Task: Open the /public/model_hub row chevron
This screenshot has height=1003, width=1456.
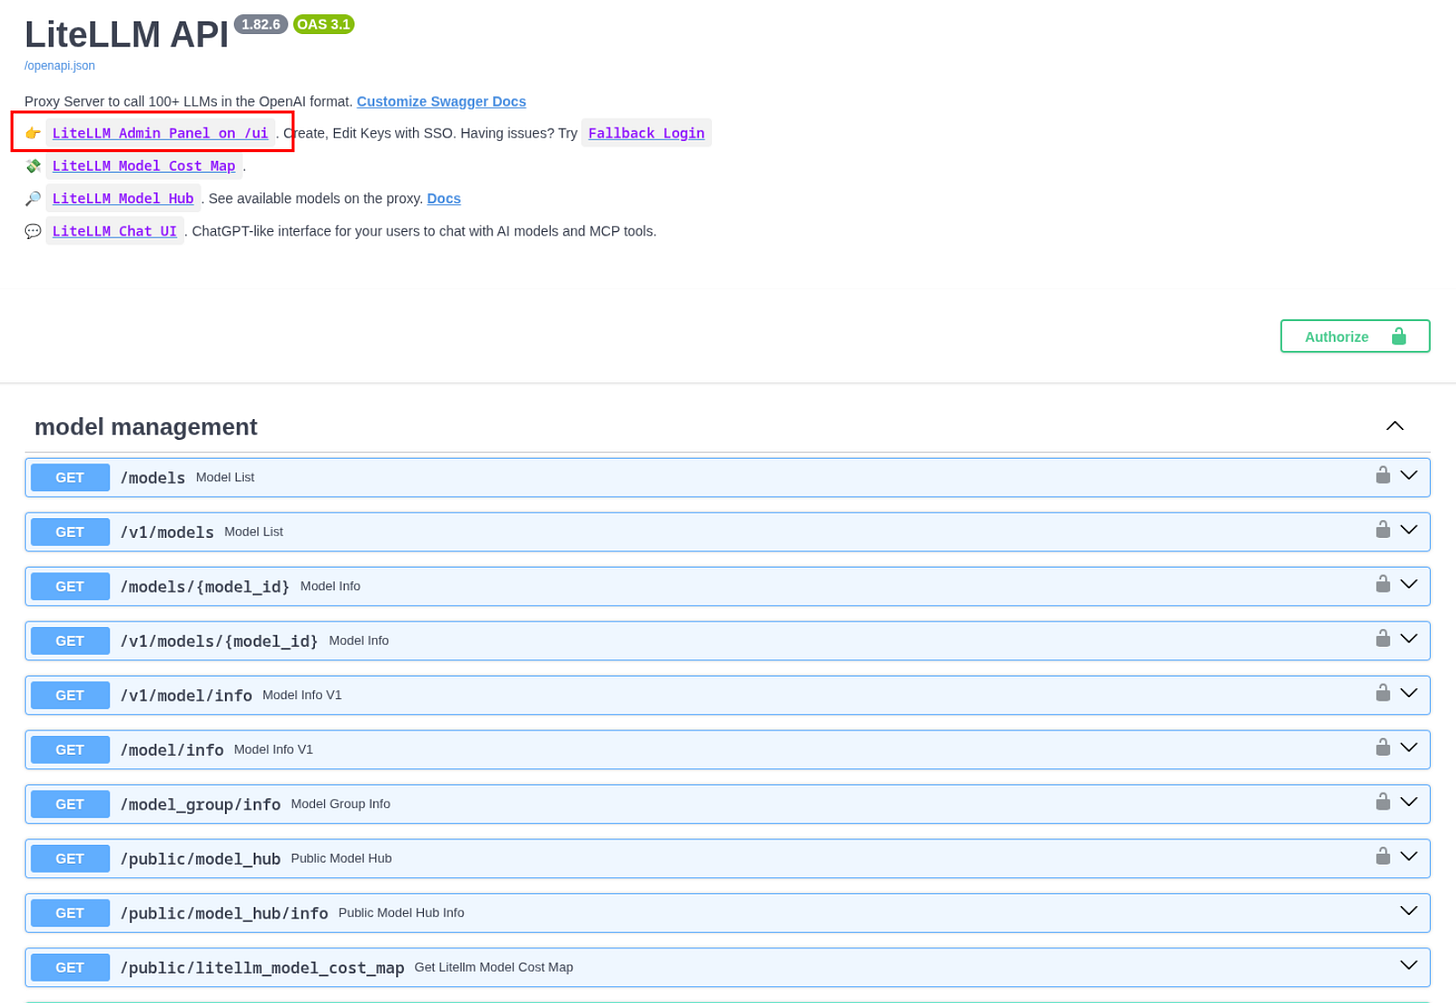Action: pos(1409,857)
